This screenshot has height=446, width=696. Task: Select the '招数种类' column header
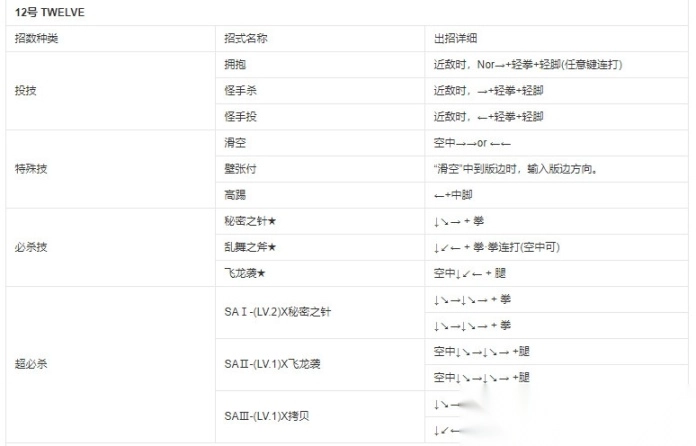point(35,38)
